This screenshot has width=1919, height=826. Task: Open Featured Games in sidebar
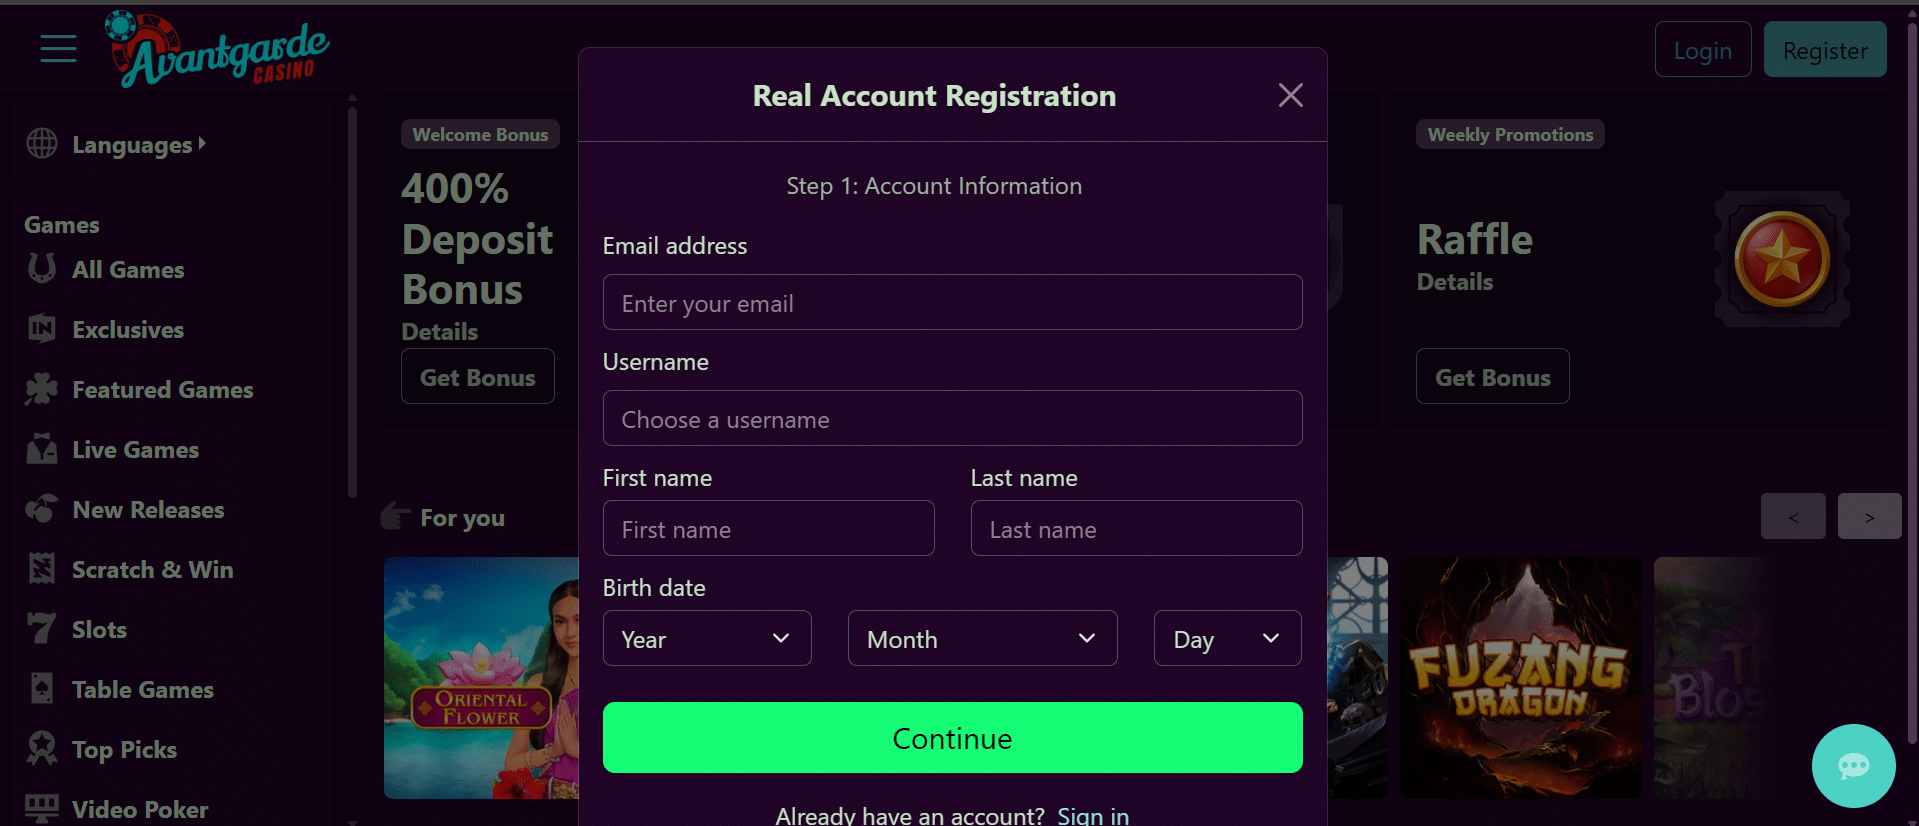tap(162, 390)
